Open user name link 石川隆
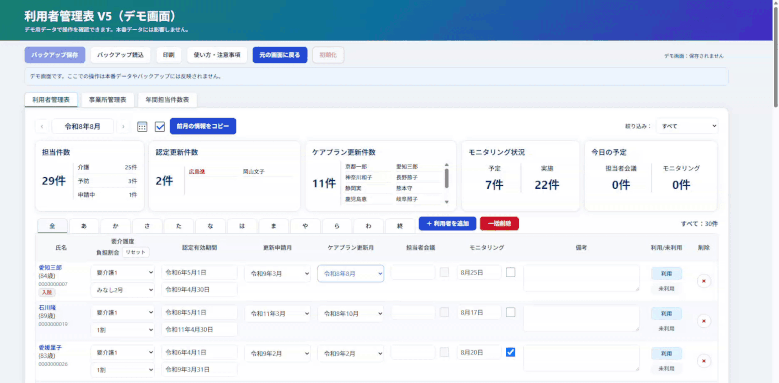779x383 pixels. click(47, 307)
